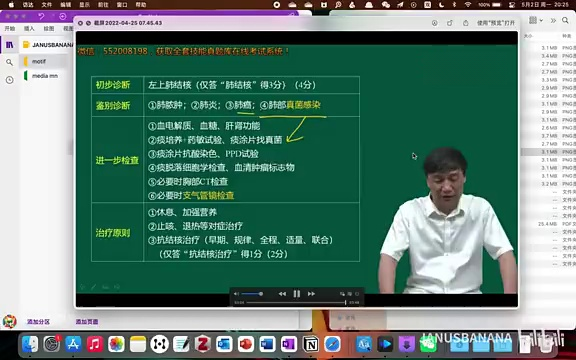Screen dimensions: 576x360
Task: Open the Music app in the Dock
Action: click(95, 344)
